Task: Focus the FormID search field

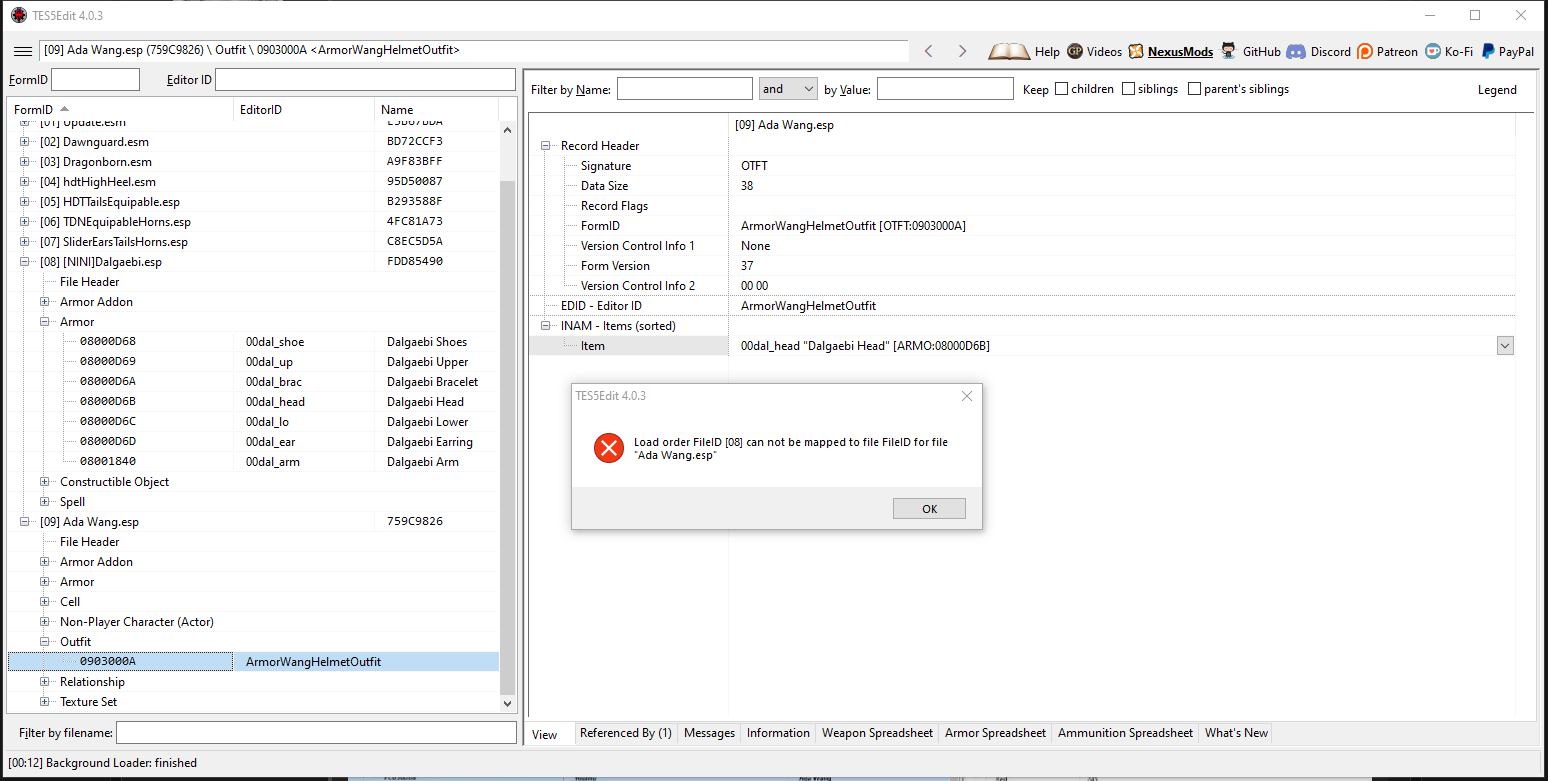Action: click(x=96, y=80)
